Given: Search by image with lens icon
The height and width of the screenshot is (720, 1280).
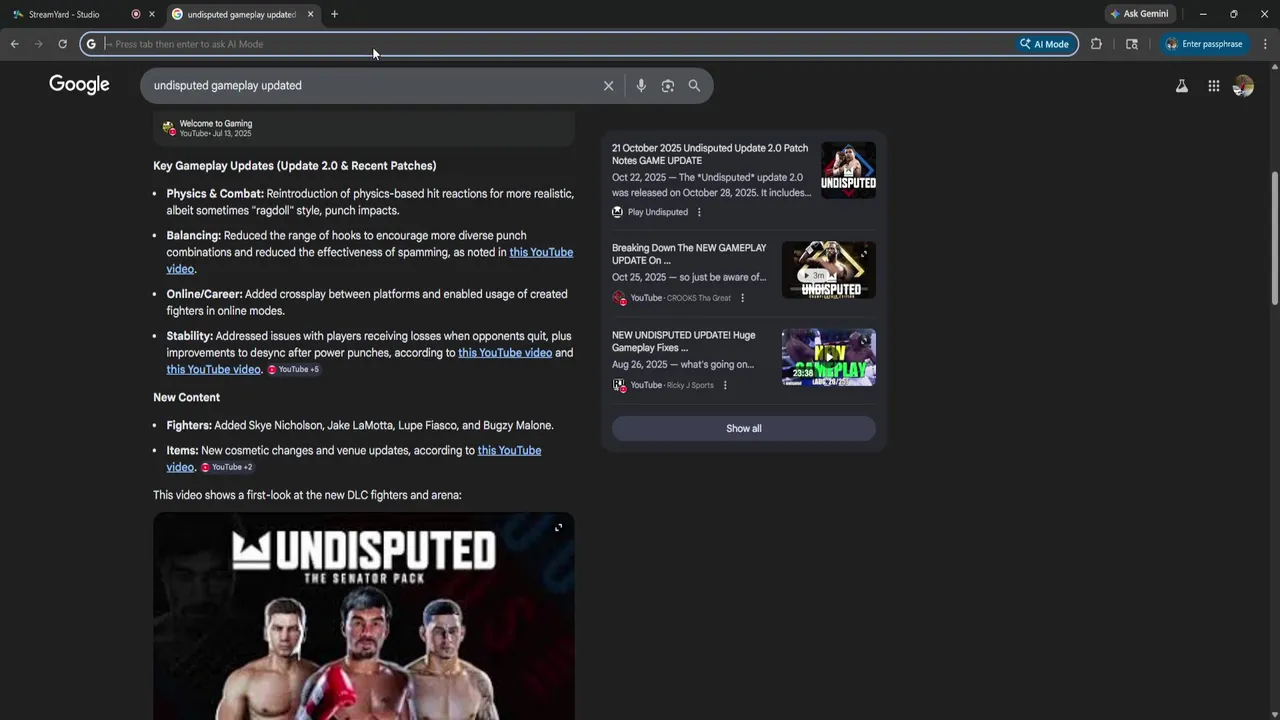Looking at the screenshot, I should coord(668,86).
